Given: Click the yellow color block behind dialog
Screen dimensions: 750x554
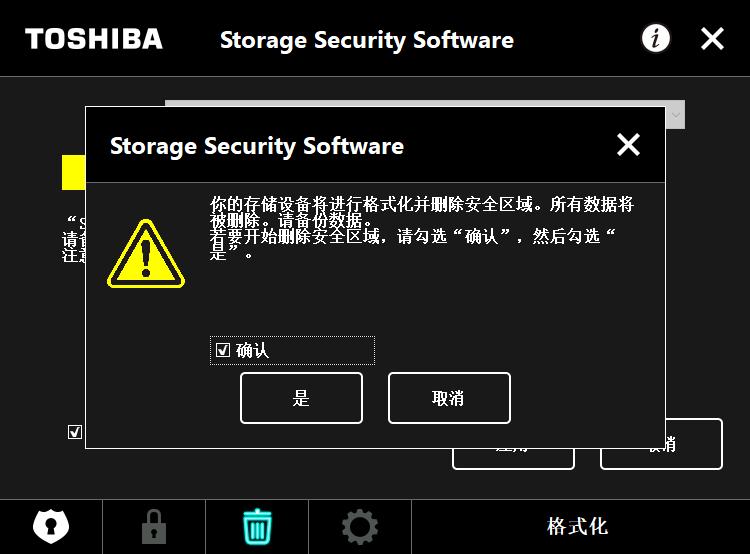Looking at the screenshot, I should click(x=73, y=172).
